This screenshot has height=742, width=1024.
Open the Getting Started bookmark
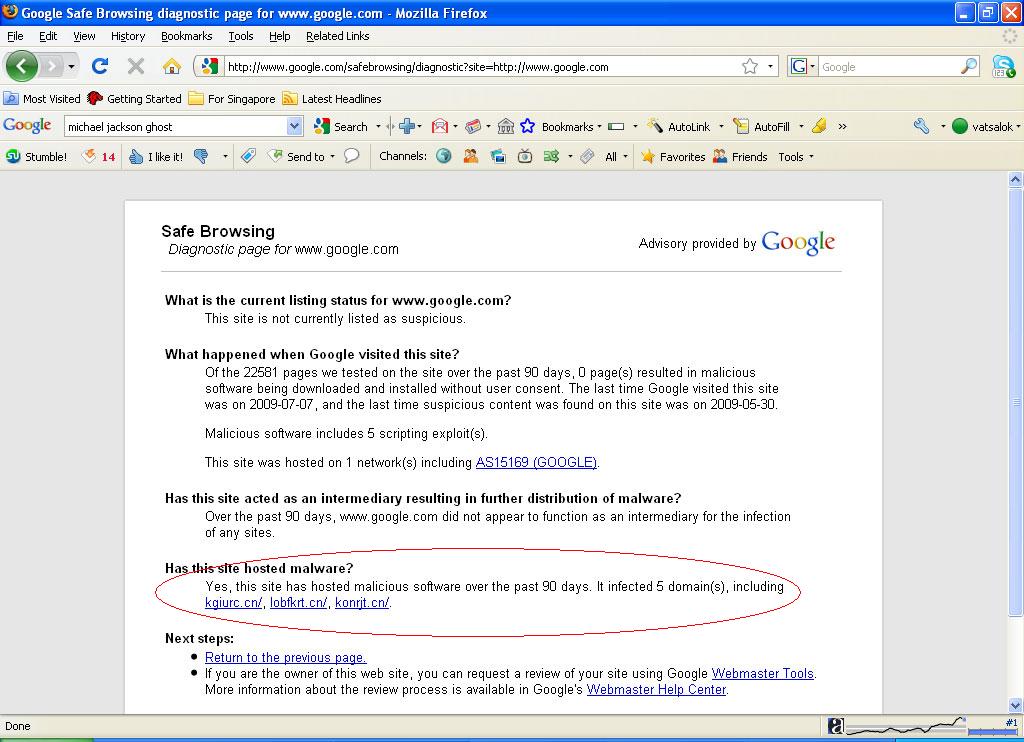(x=135, y=99)
